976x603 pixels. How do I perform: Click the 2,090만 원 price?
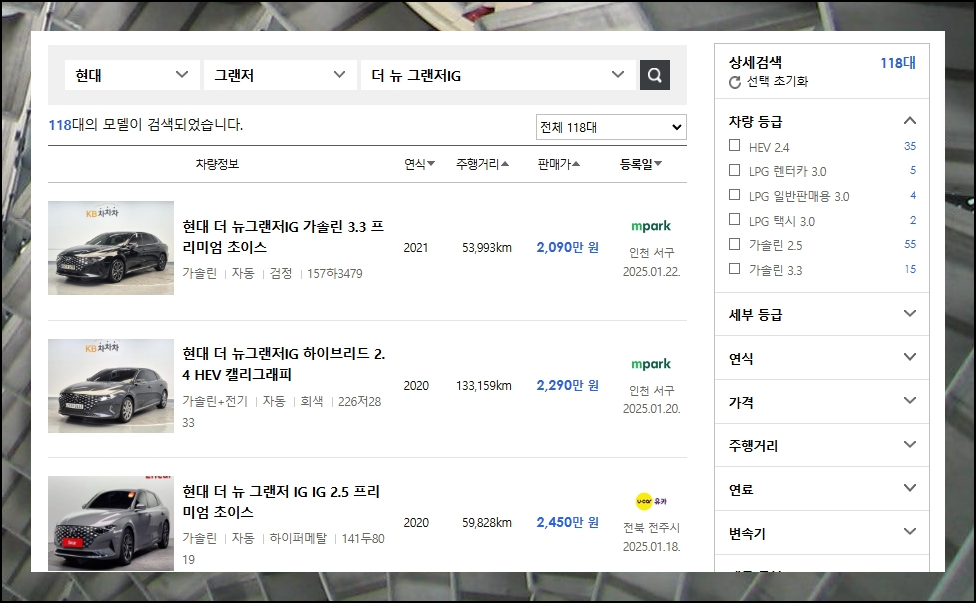(568, 248)
